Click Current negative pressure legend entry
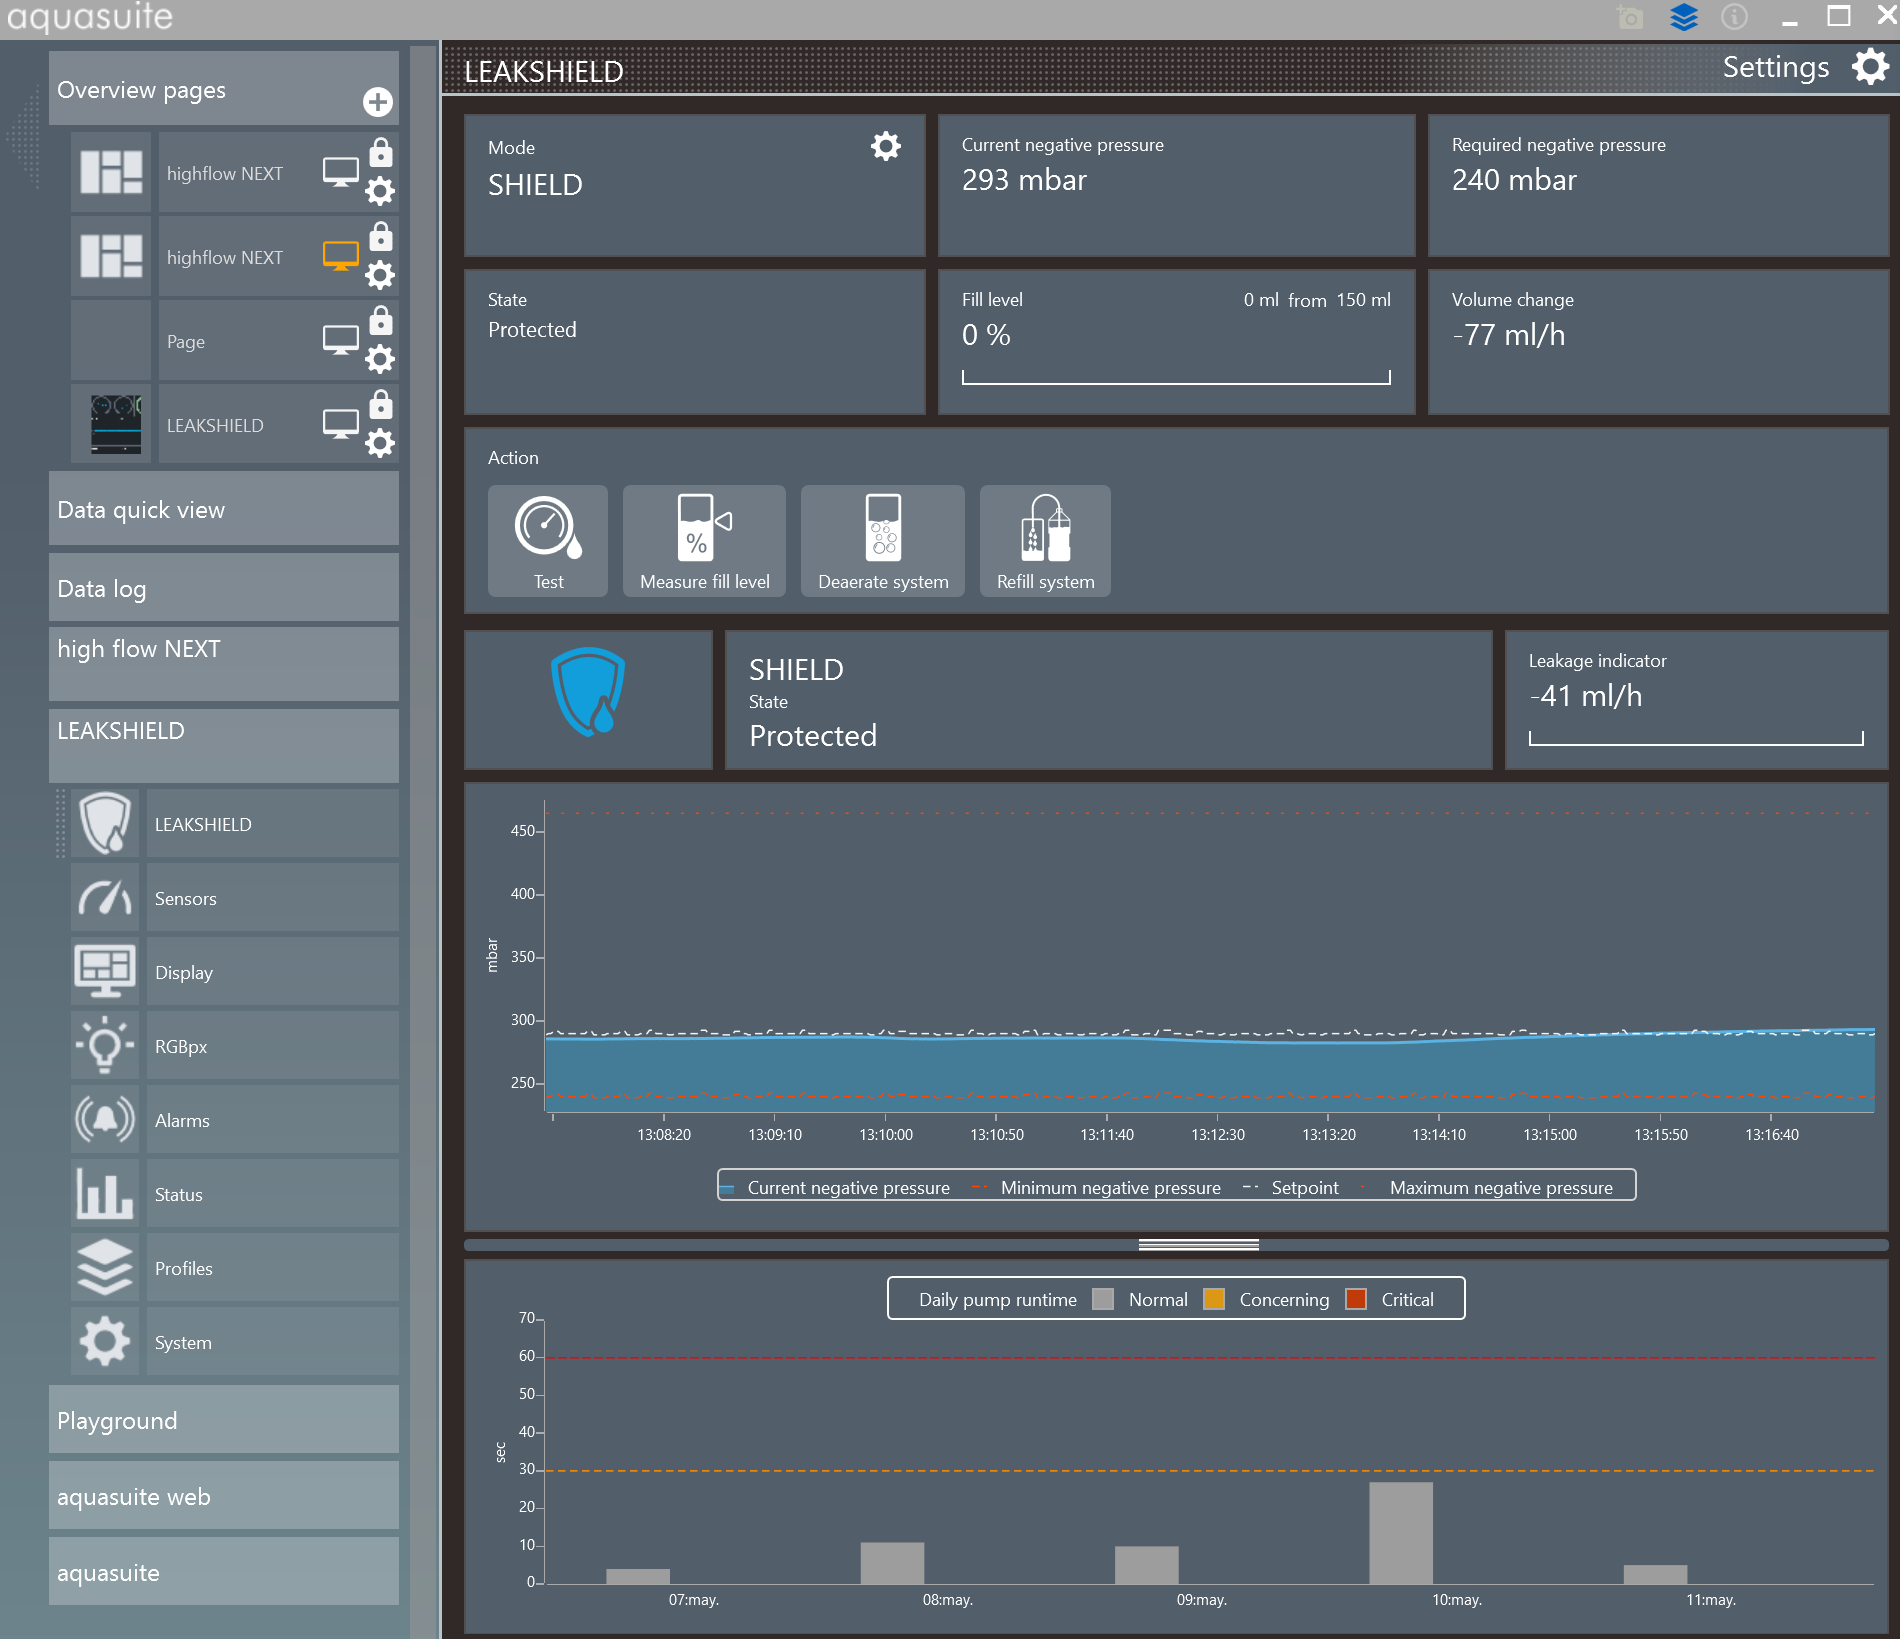 [x=836, y=1187]
